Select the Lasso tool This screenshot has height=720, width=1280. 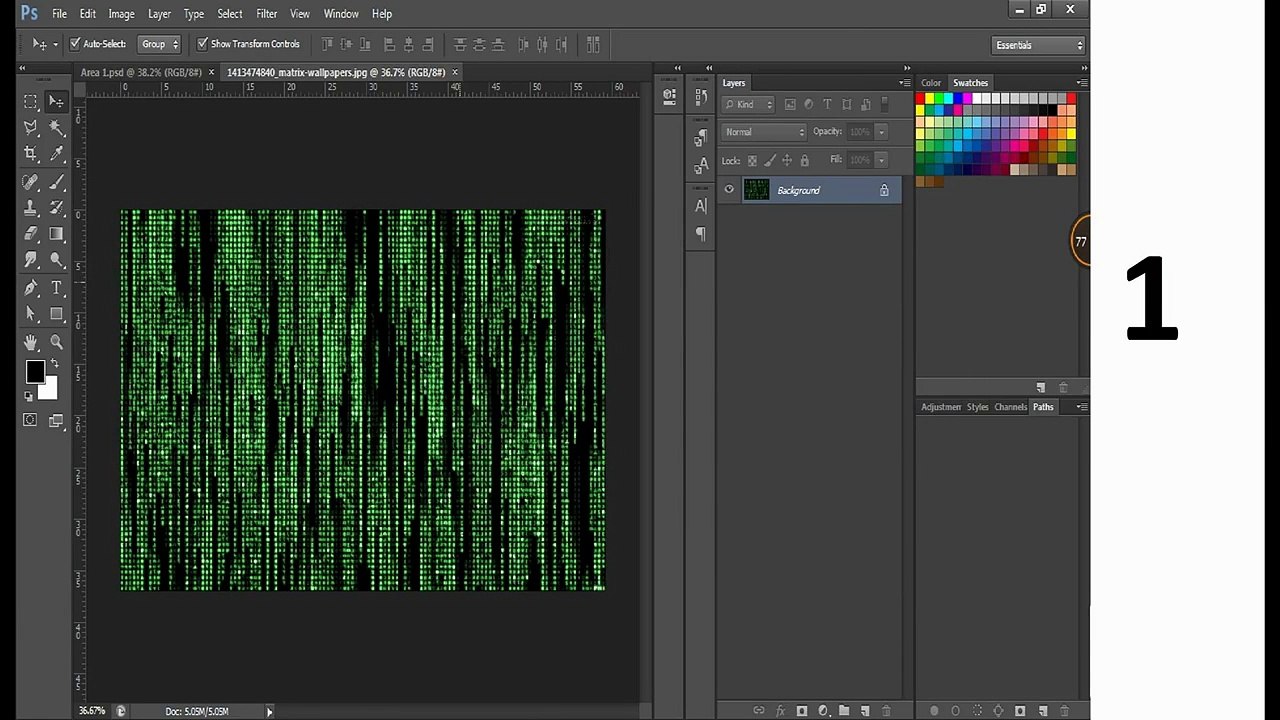click(31, 128)
